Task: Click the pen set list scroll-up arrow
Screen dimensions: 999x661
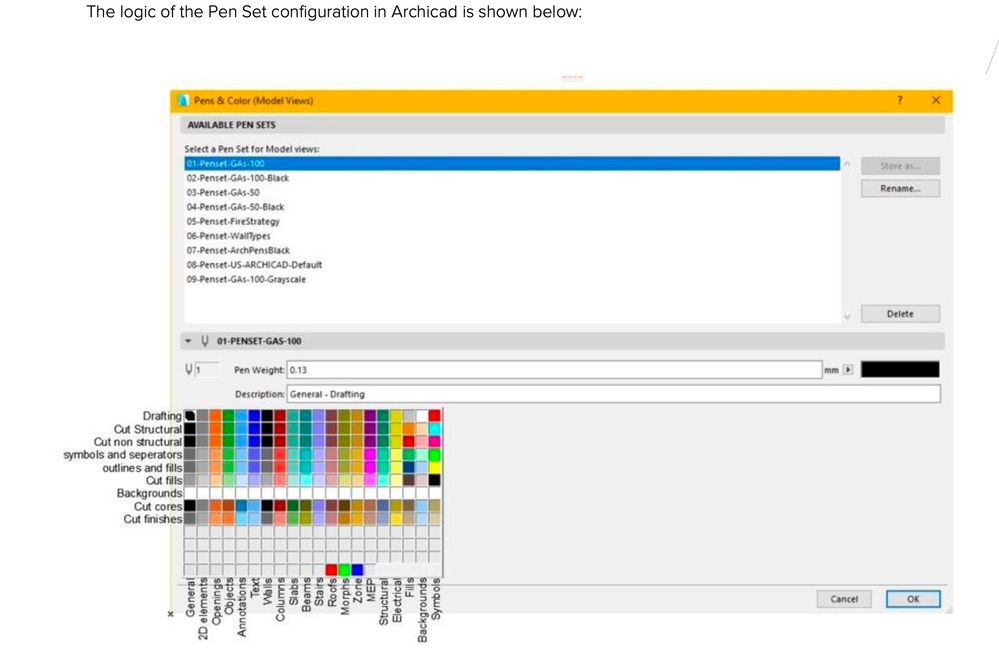Action: (847, 164)
